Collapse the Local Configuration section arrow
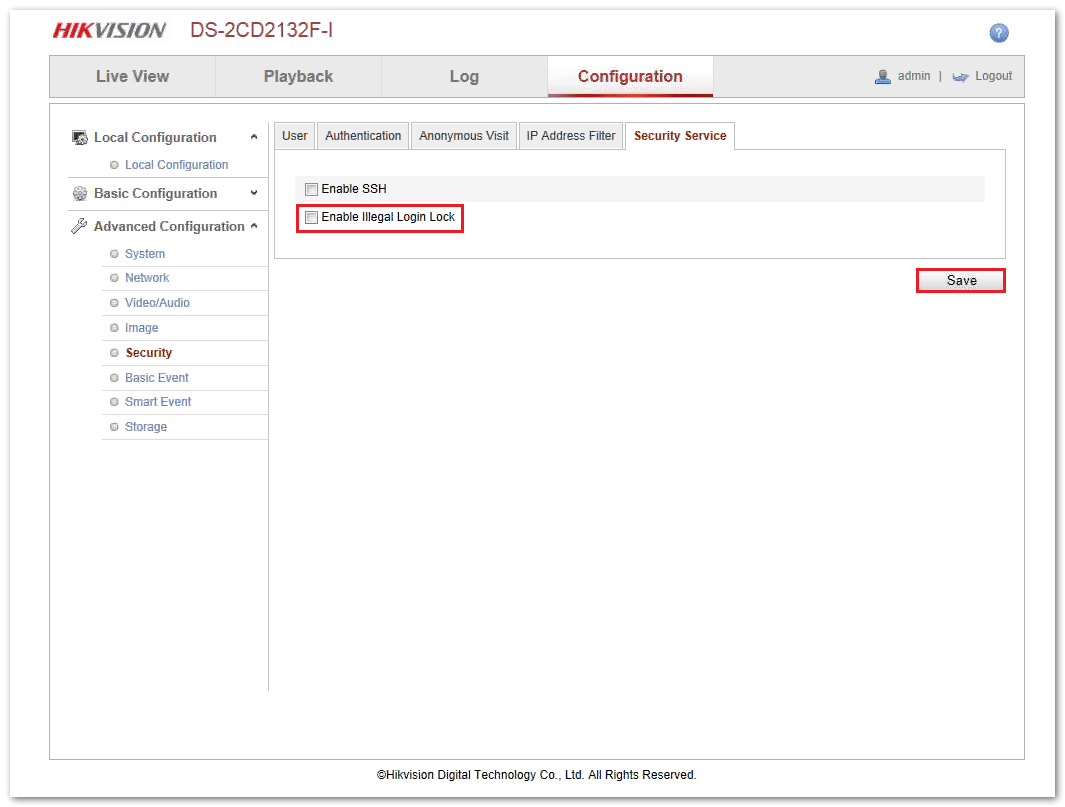This screenshot has width=1065, height=807. tap(254, 137)
